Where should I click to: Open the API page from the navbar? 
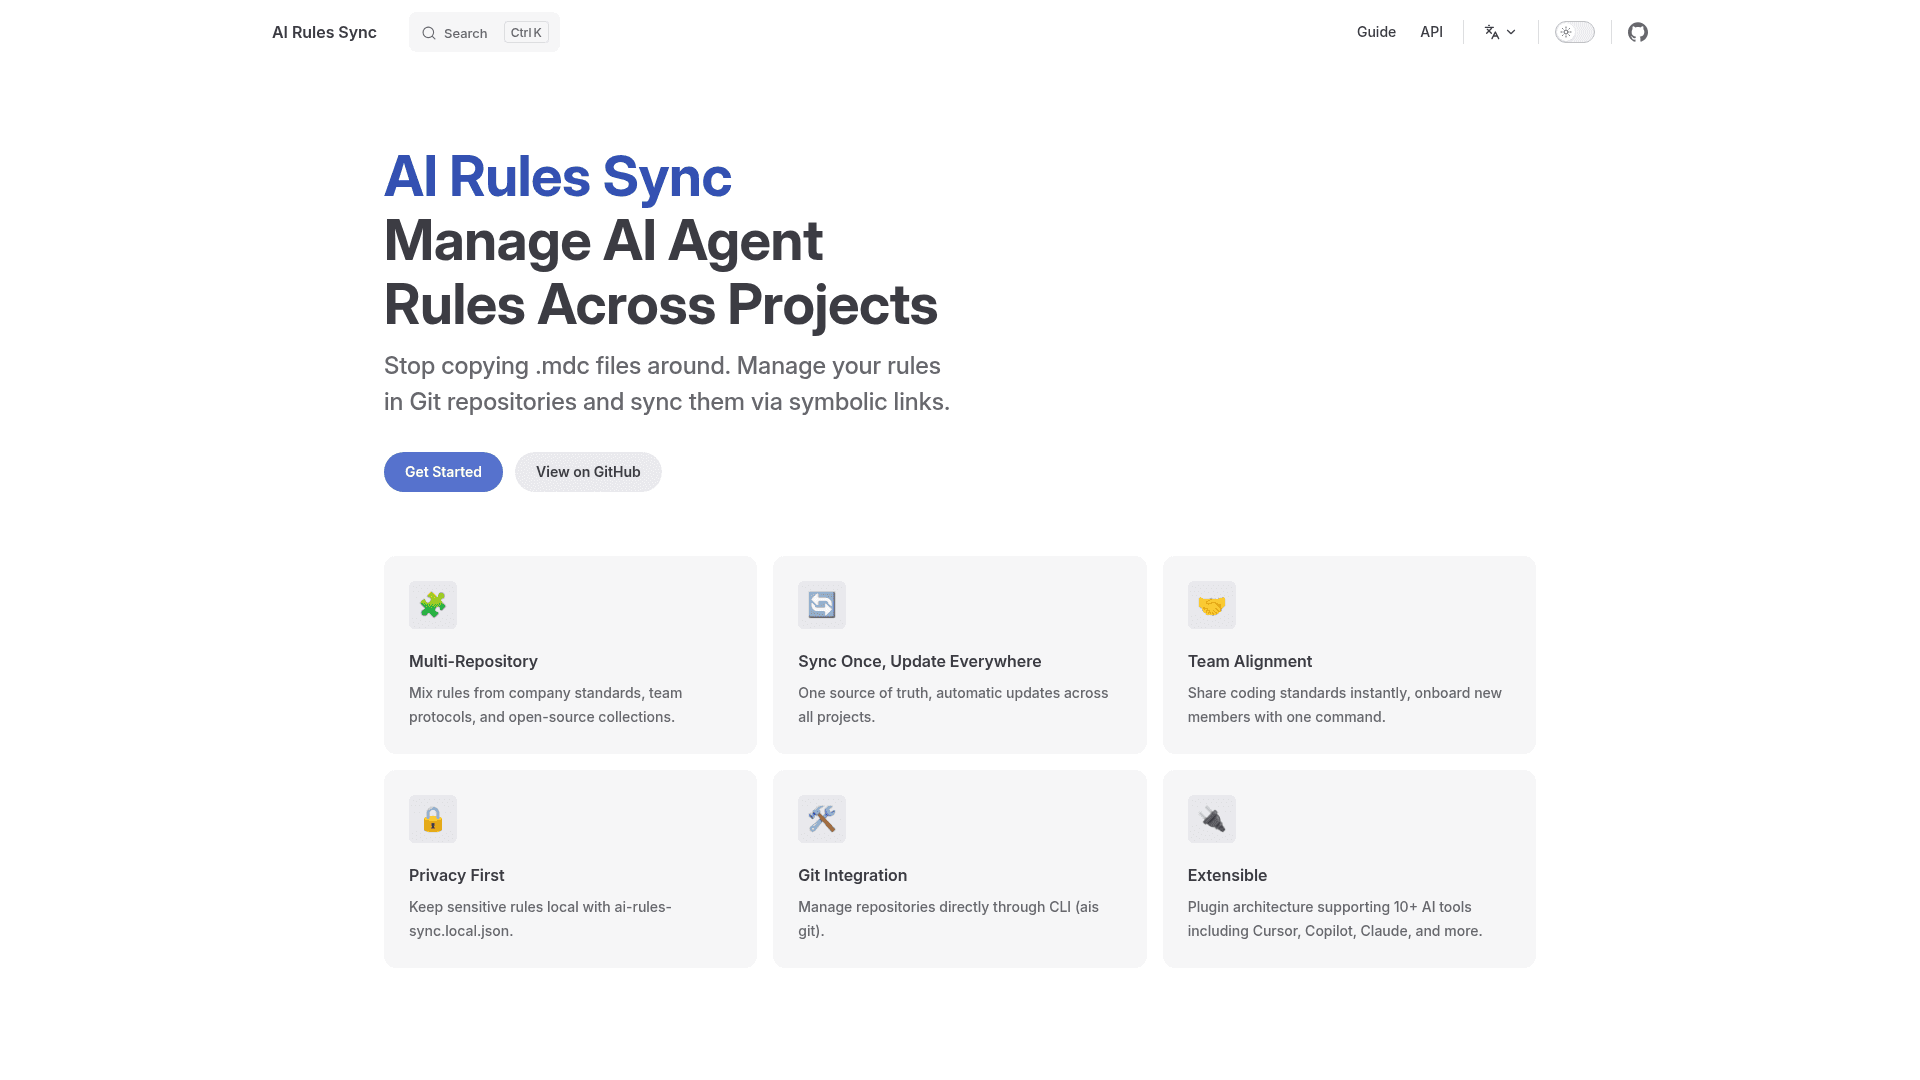tap(1431, 32)
